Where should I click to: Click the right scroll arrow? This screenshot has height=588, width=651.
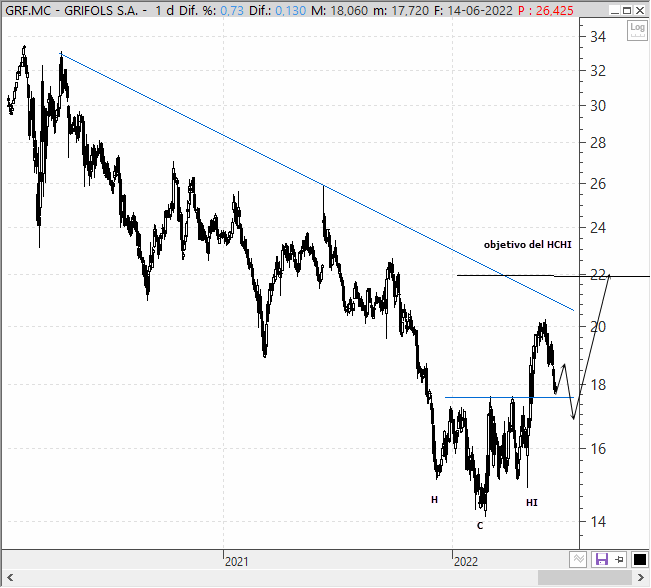tap(641, 578)
